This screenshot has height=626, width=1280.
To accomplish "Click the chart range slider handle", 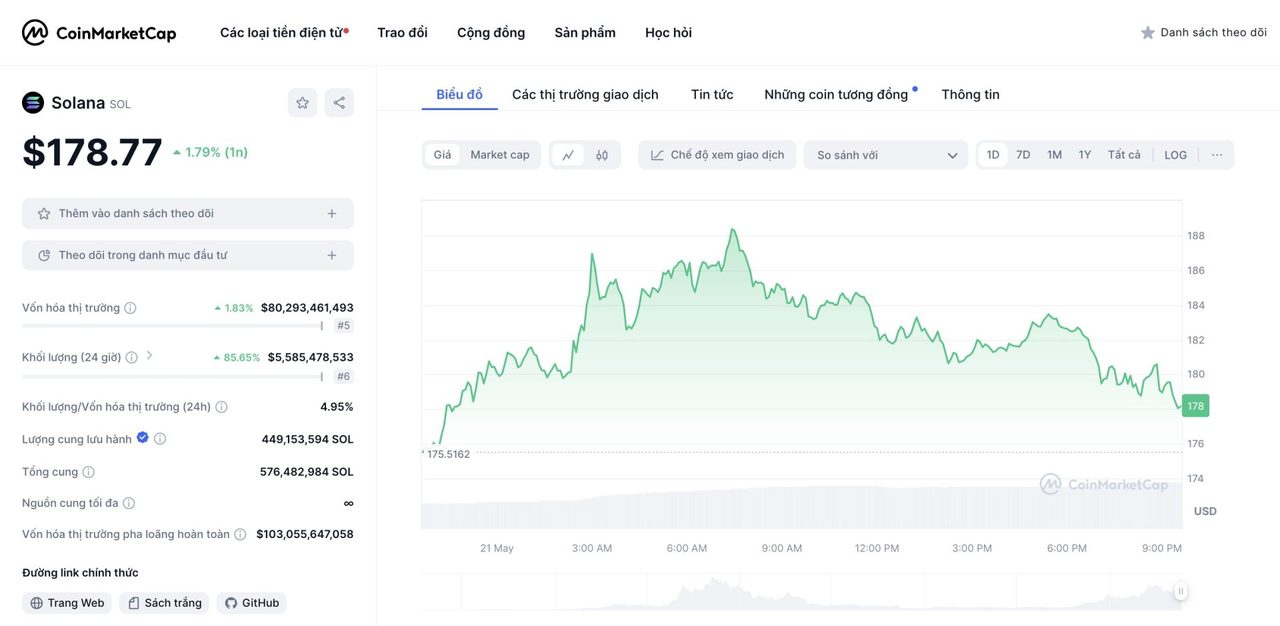I will click(1180, 592).
